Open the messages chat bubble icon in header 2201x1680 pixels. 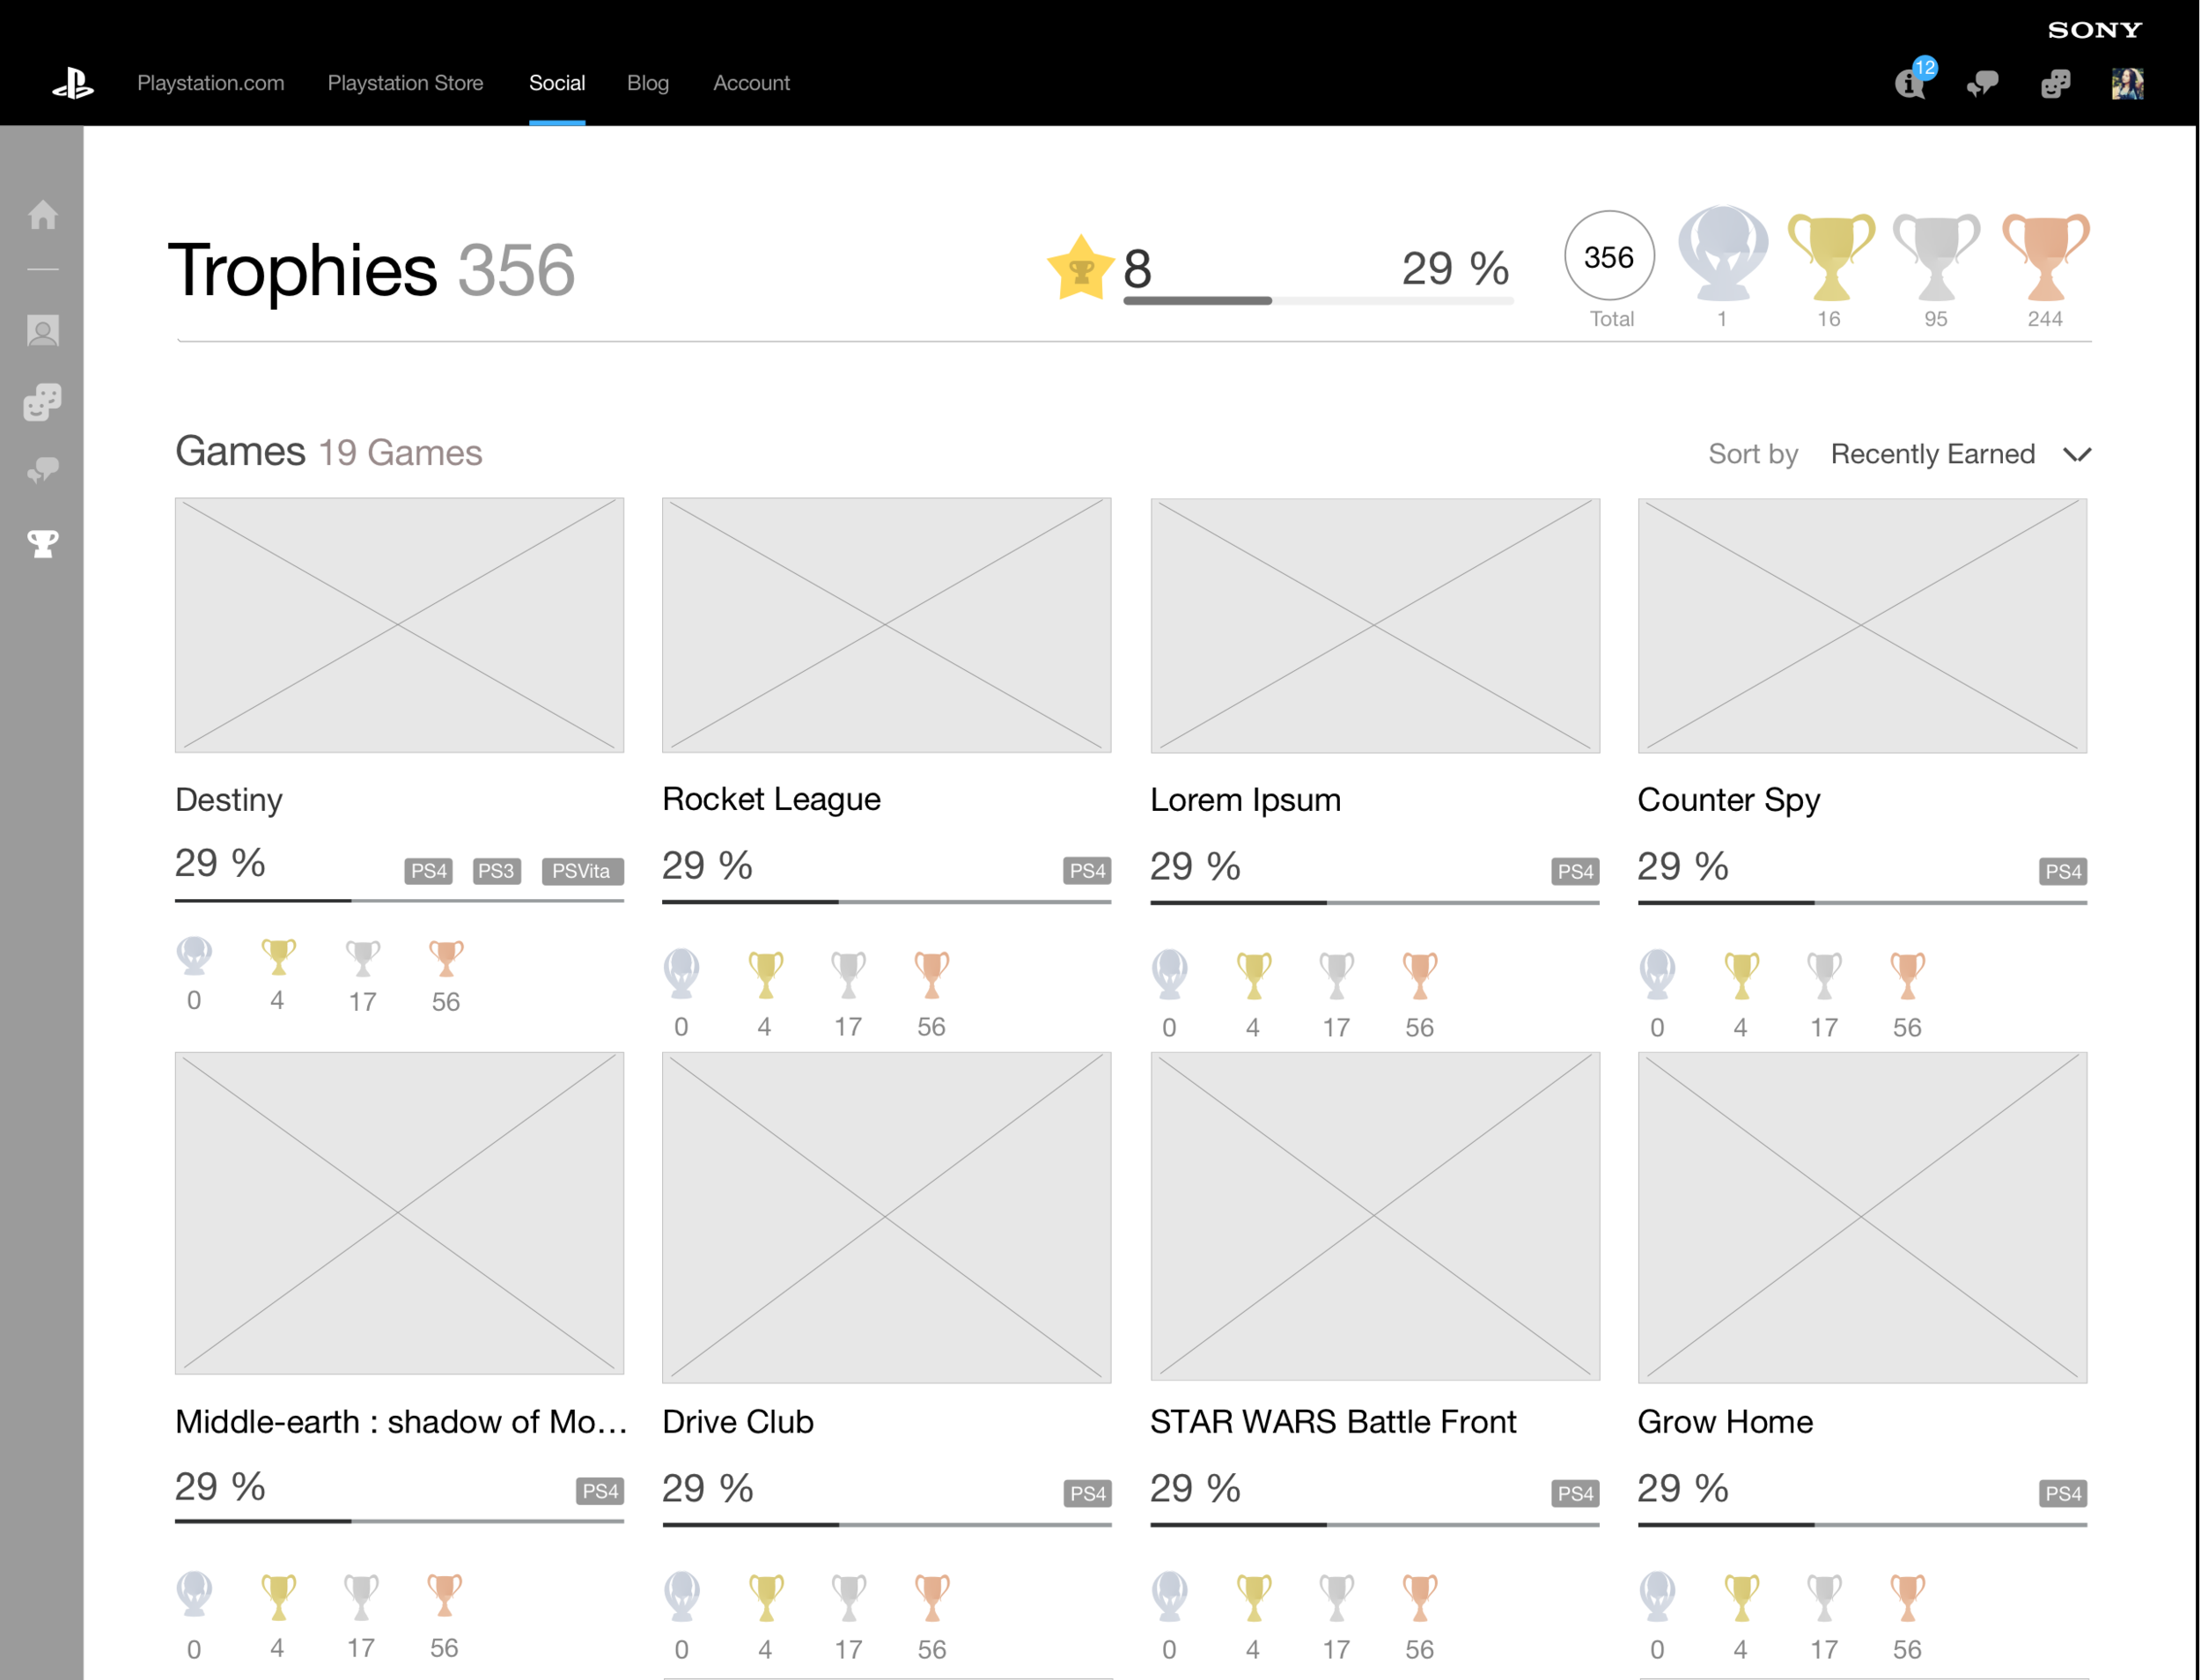1982,84
